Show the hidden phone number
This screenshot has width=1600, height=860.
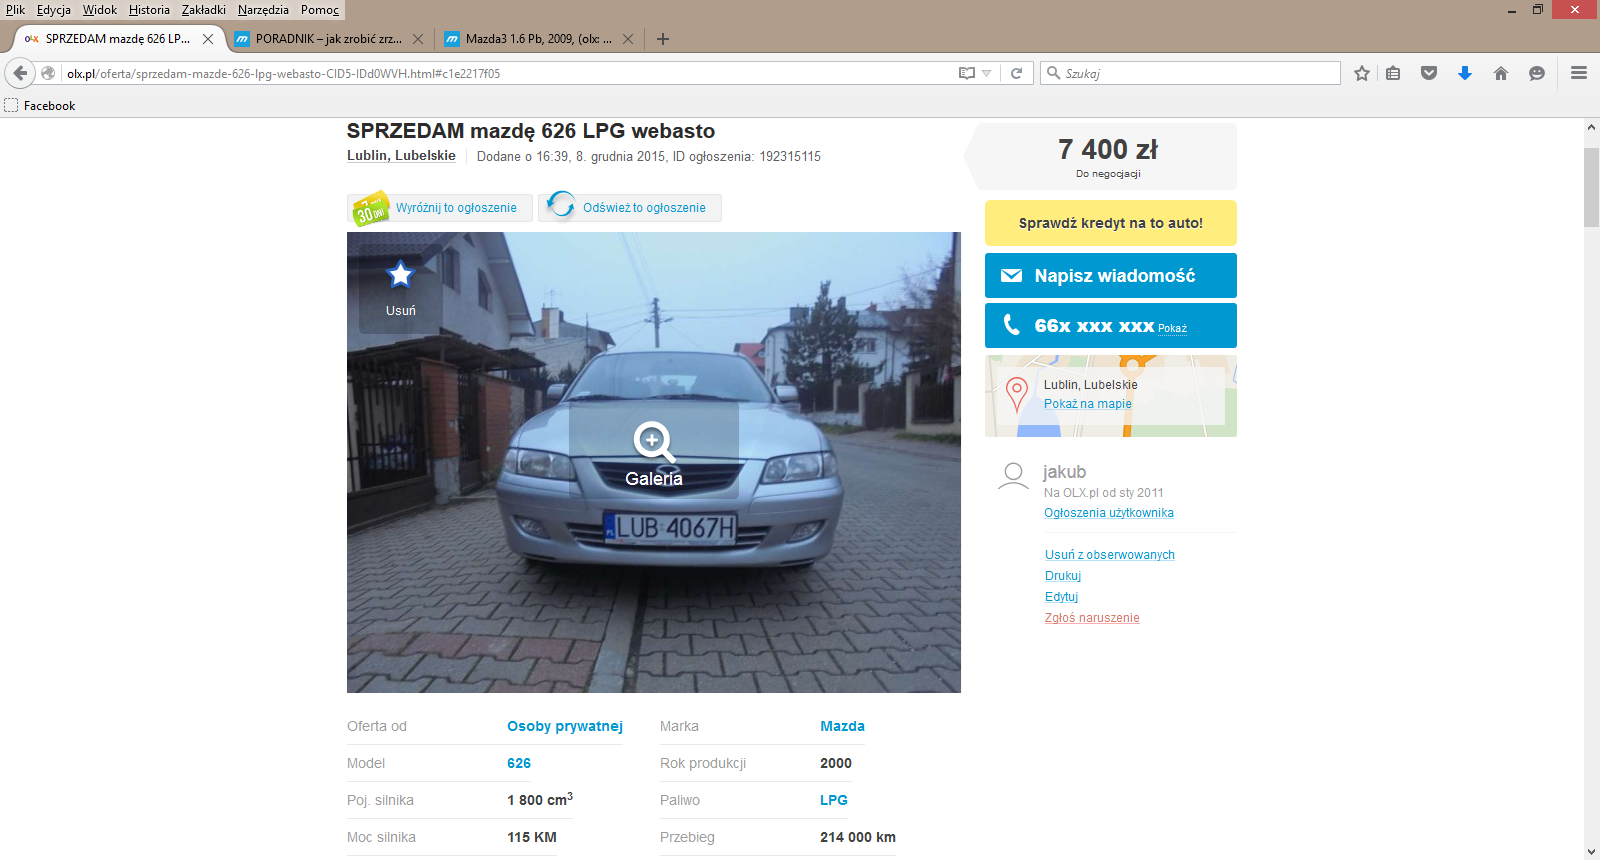[1172, 328]
